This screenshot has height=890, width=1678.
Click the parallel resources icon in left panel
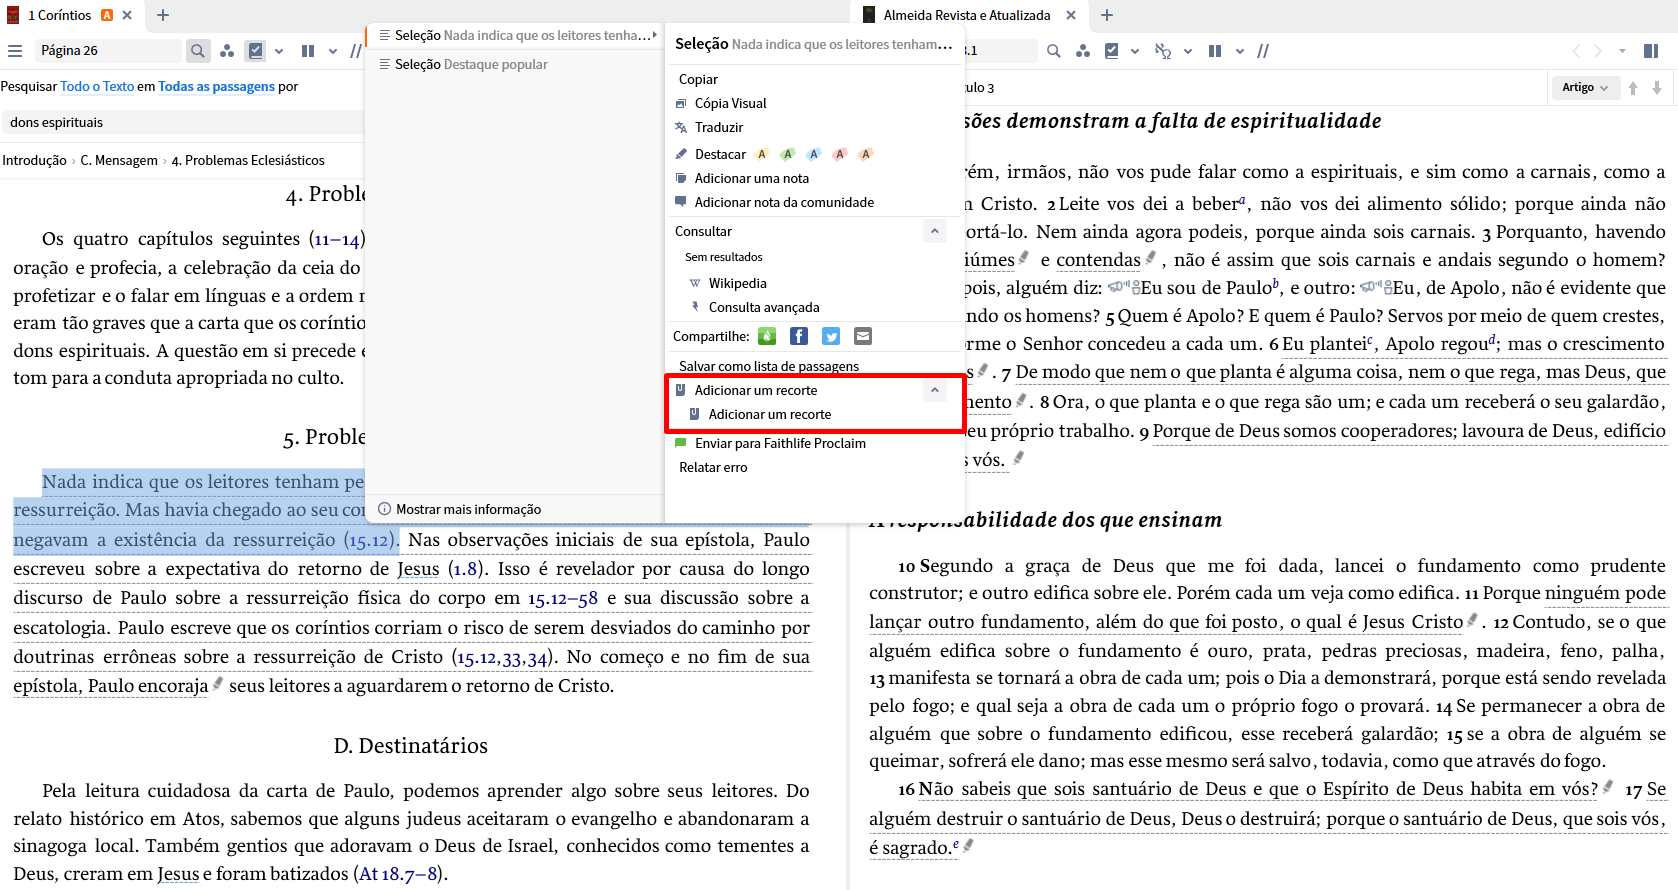(x=356, y=51)
